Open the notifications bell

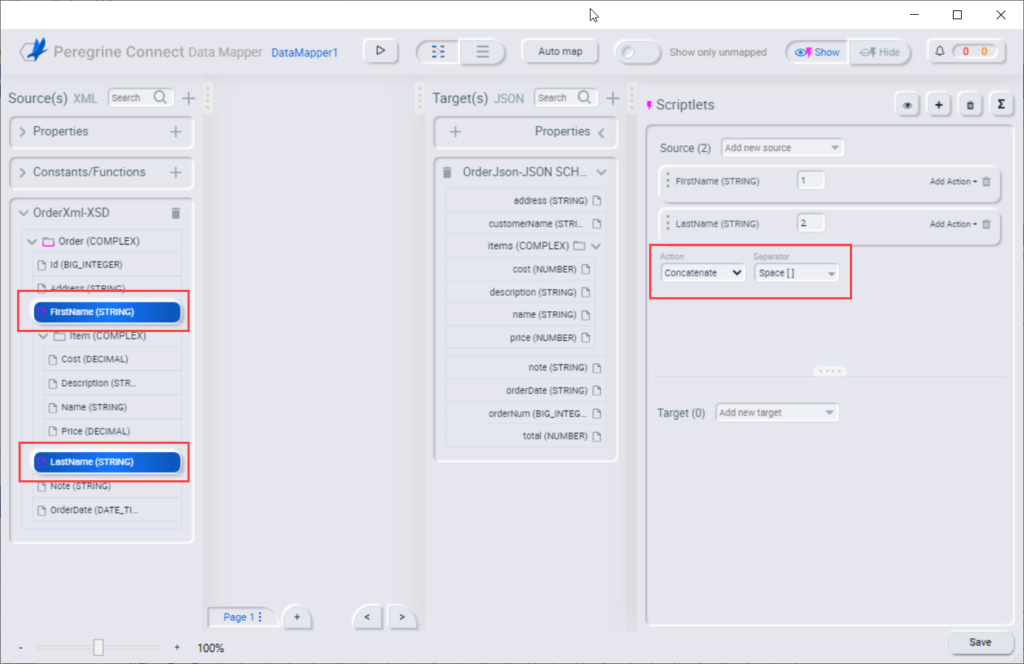click(x=939, y=51)
